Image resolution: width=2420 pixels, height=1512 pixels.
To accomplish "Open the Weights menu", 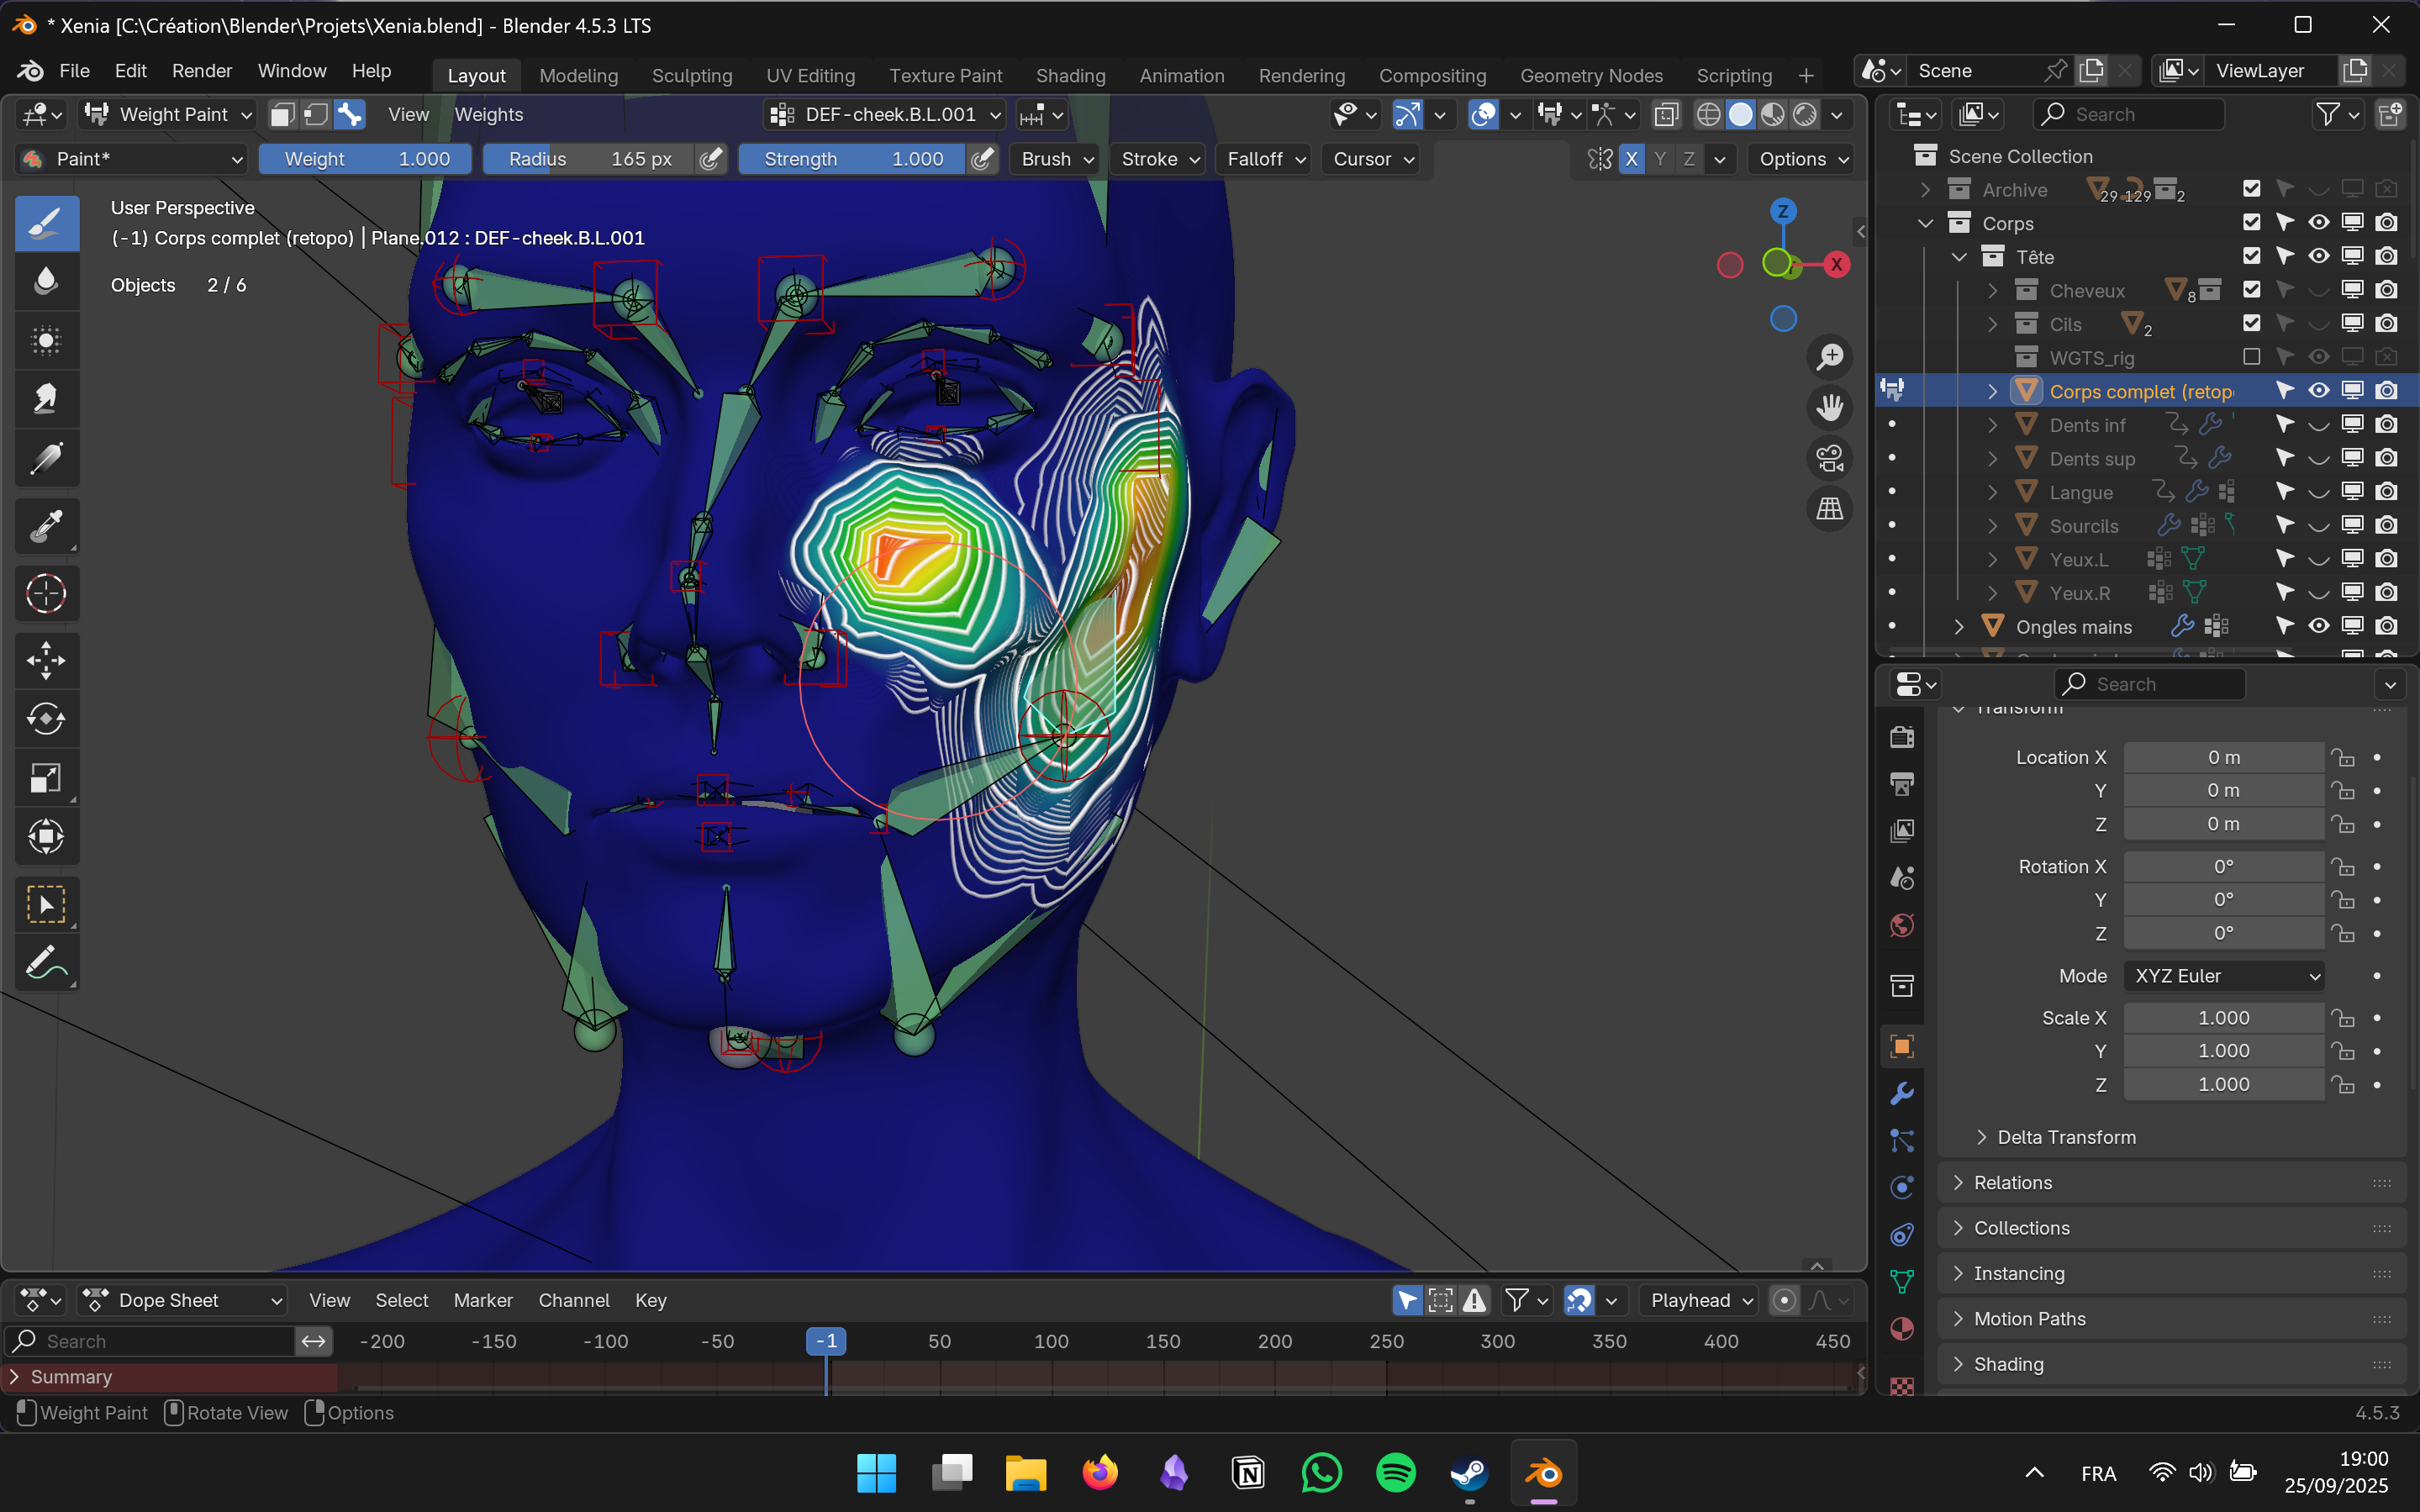I will 489,115.
